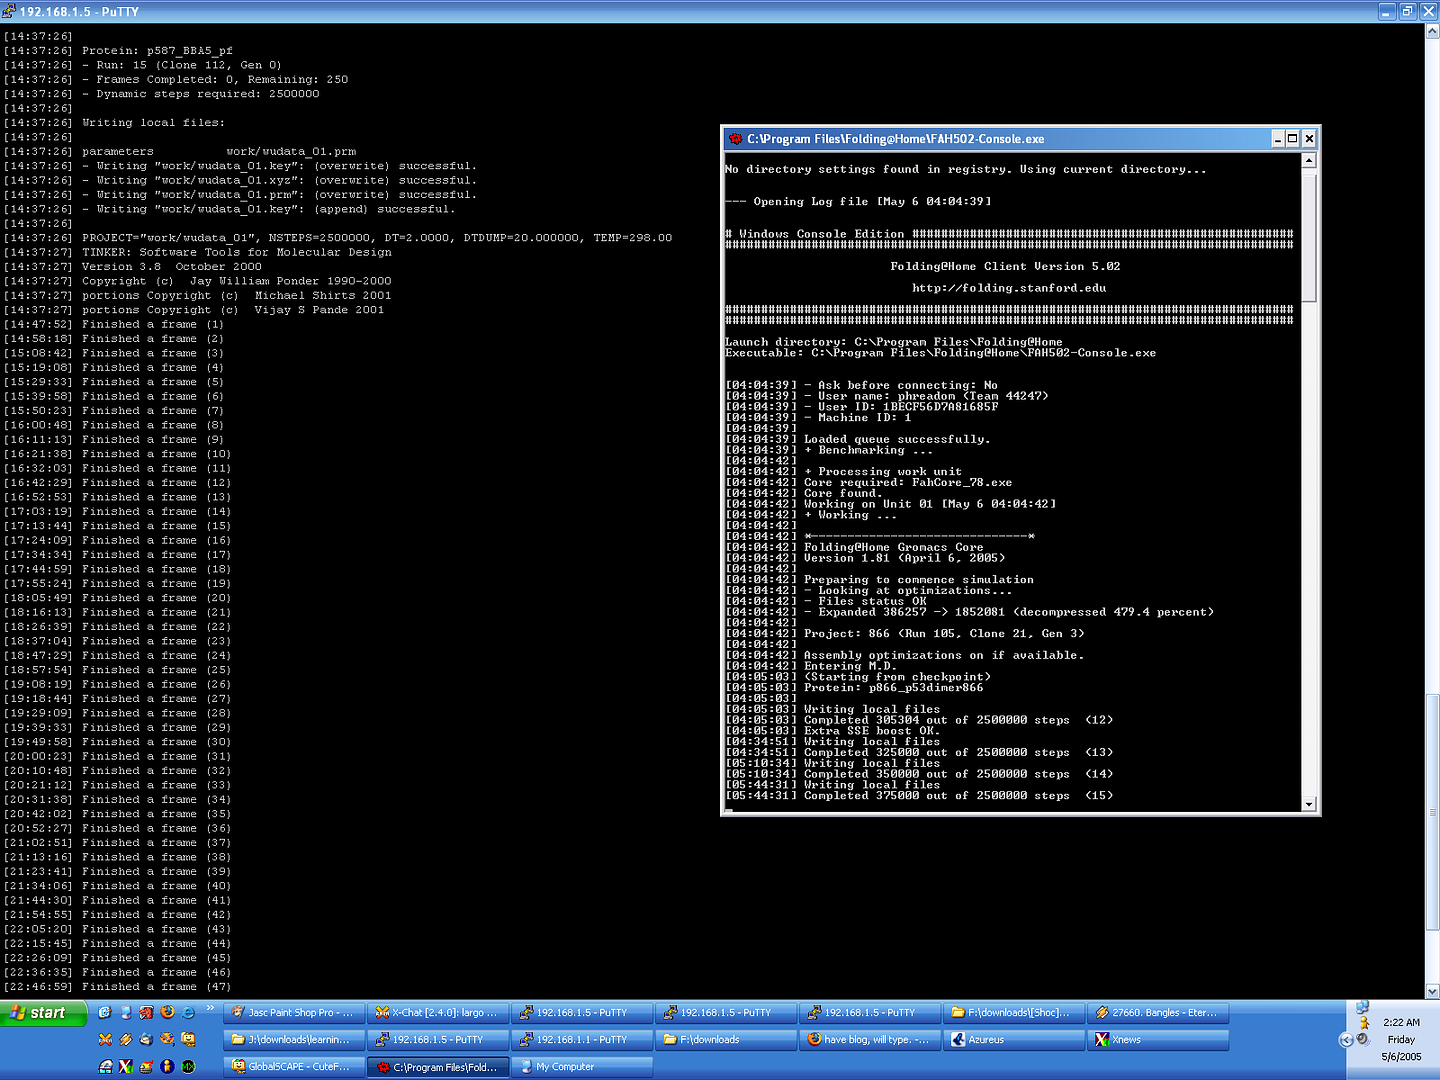Click 'Protein: p866_p53dimer866' console line
Image resolution: width=1440 pixels, height=1080 pixels.
[893, 688]
